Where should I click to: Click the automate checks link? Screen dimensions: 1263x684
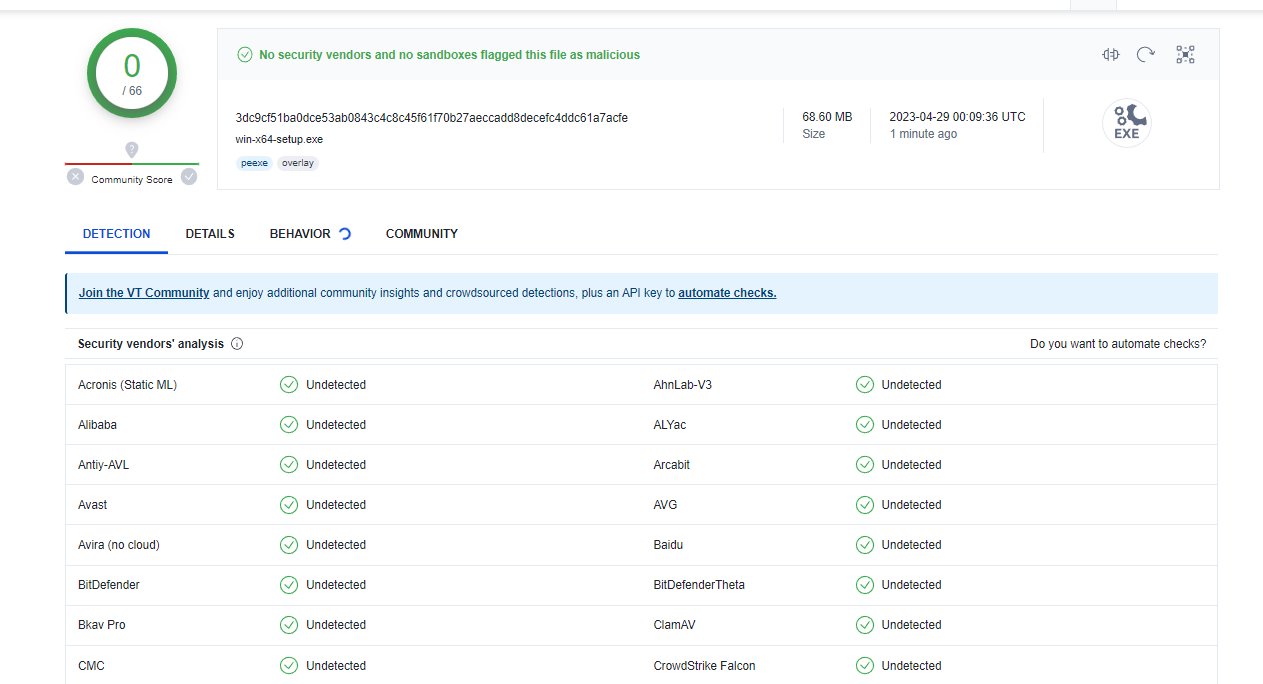(x=727, y=293)
